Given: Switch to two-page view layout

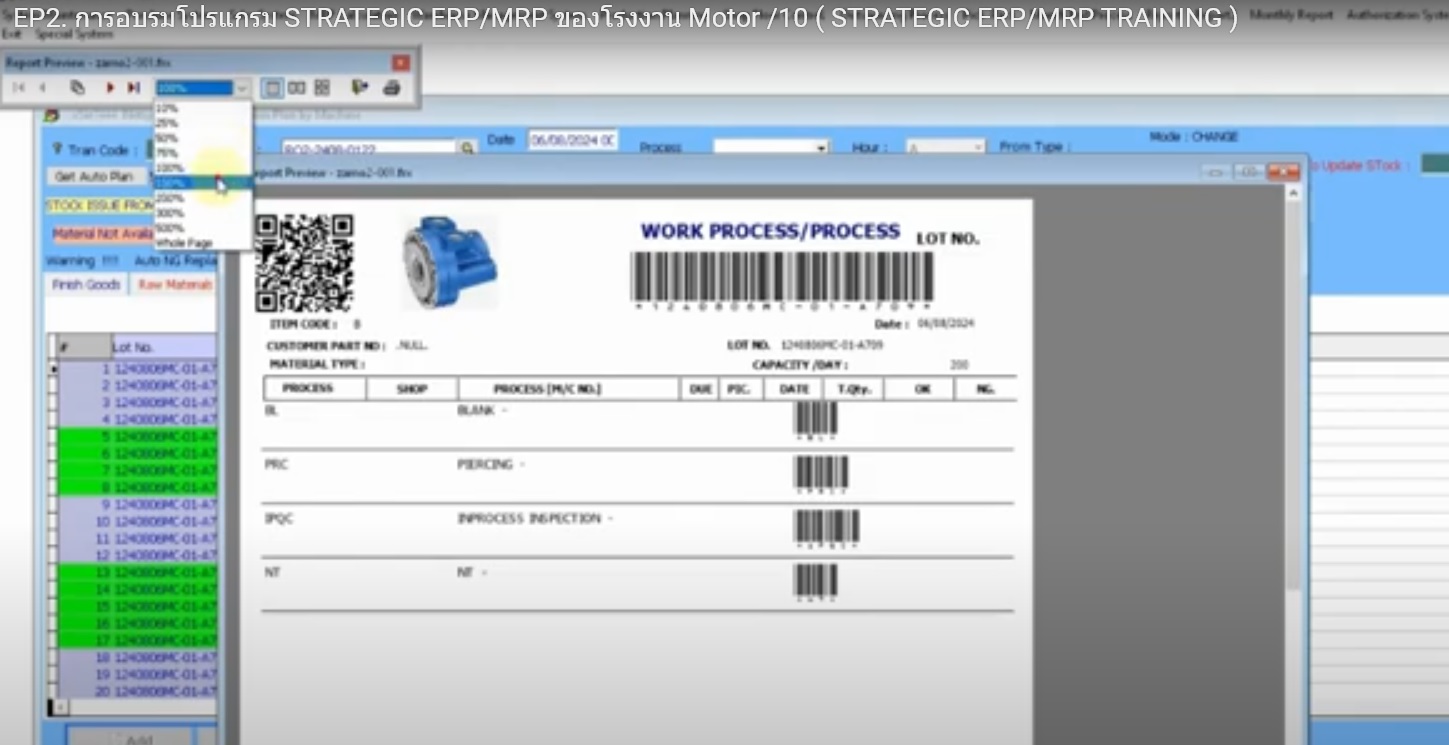Looking at the screenshot, I should (x=297, y=88).
